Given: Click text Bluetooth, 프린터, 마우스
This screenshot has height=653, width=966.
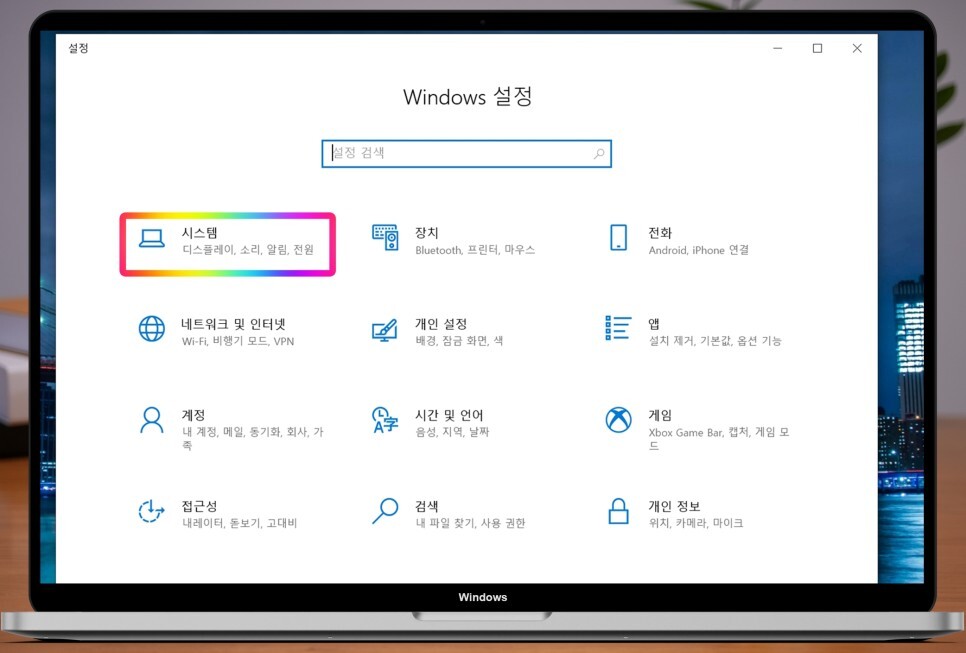Looking at the screenshot, I should tap(475, 249).
